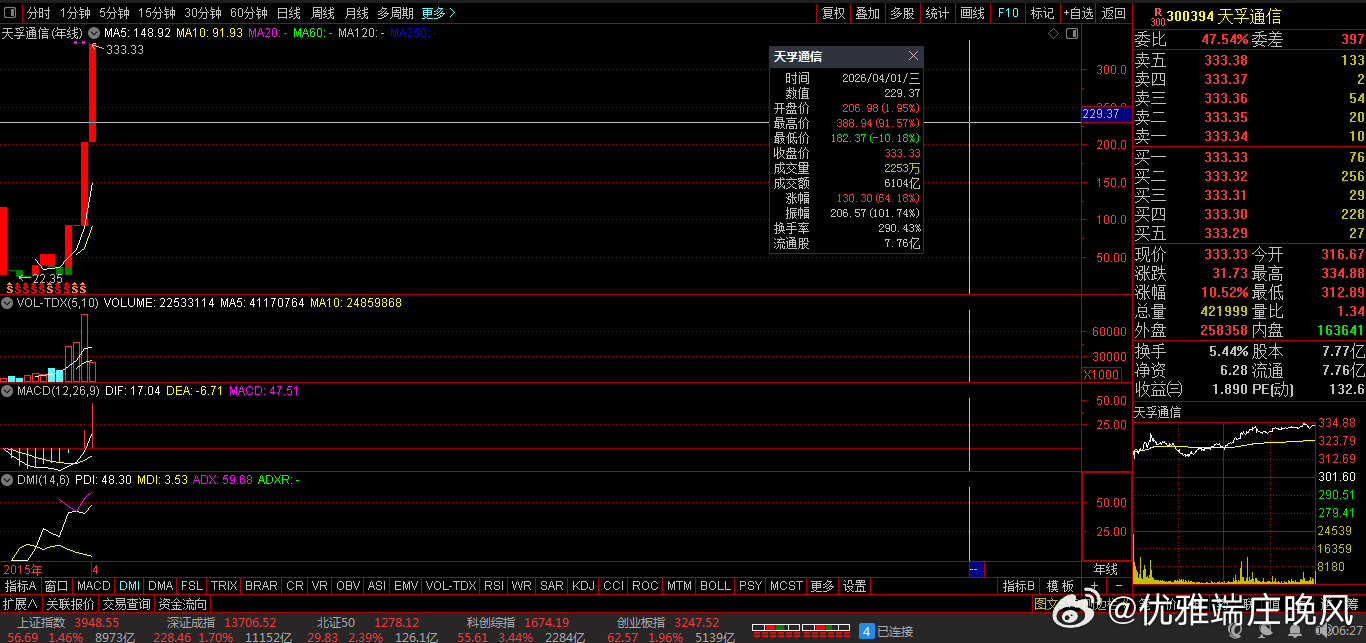Open the 画线 drawing tools
This screenshot has width=1366, height=643.
point(972,13)
